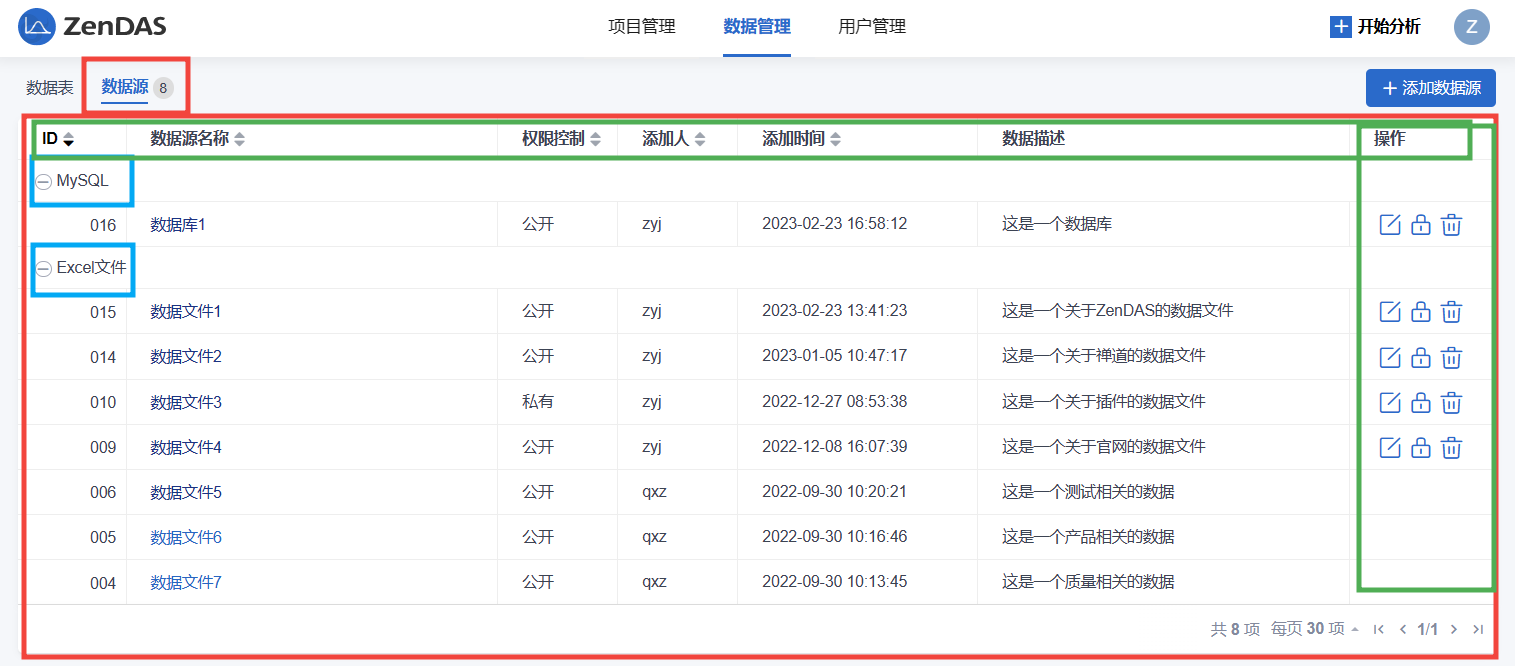Open the 项目管理 menu
Viewport: 1515px width, 666px height.
(642, 27)
